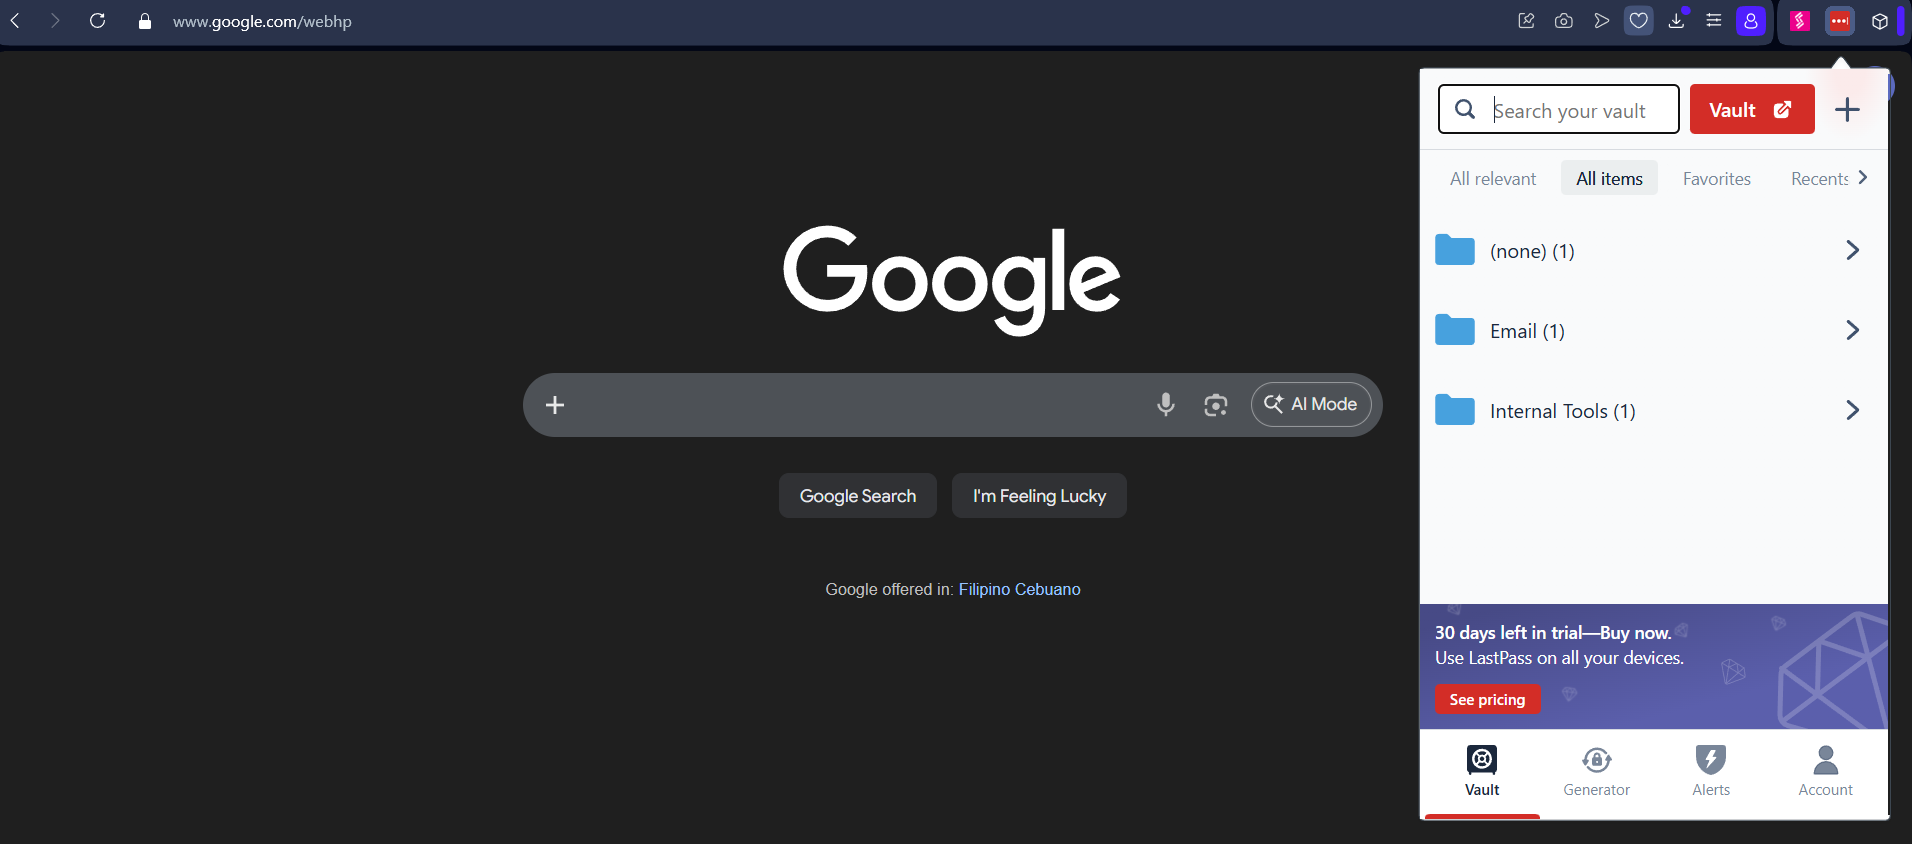Image resolution: width=1912 pixels, height=844 pixels.
Task: Click the Email (1) folder name
Action: coord(1527,331)
